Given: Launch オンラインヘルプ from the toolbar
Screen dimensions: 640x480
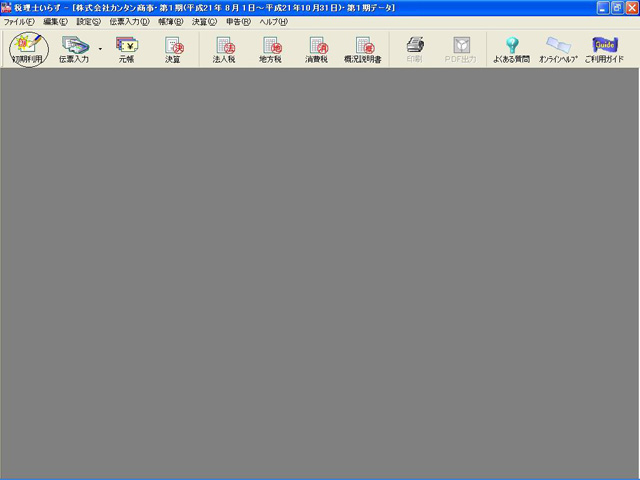Looking at the screenshot, I should click(558, 47).
